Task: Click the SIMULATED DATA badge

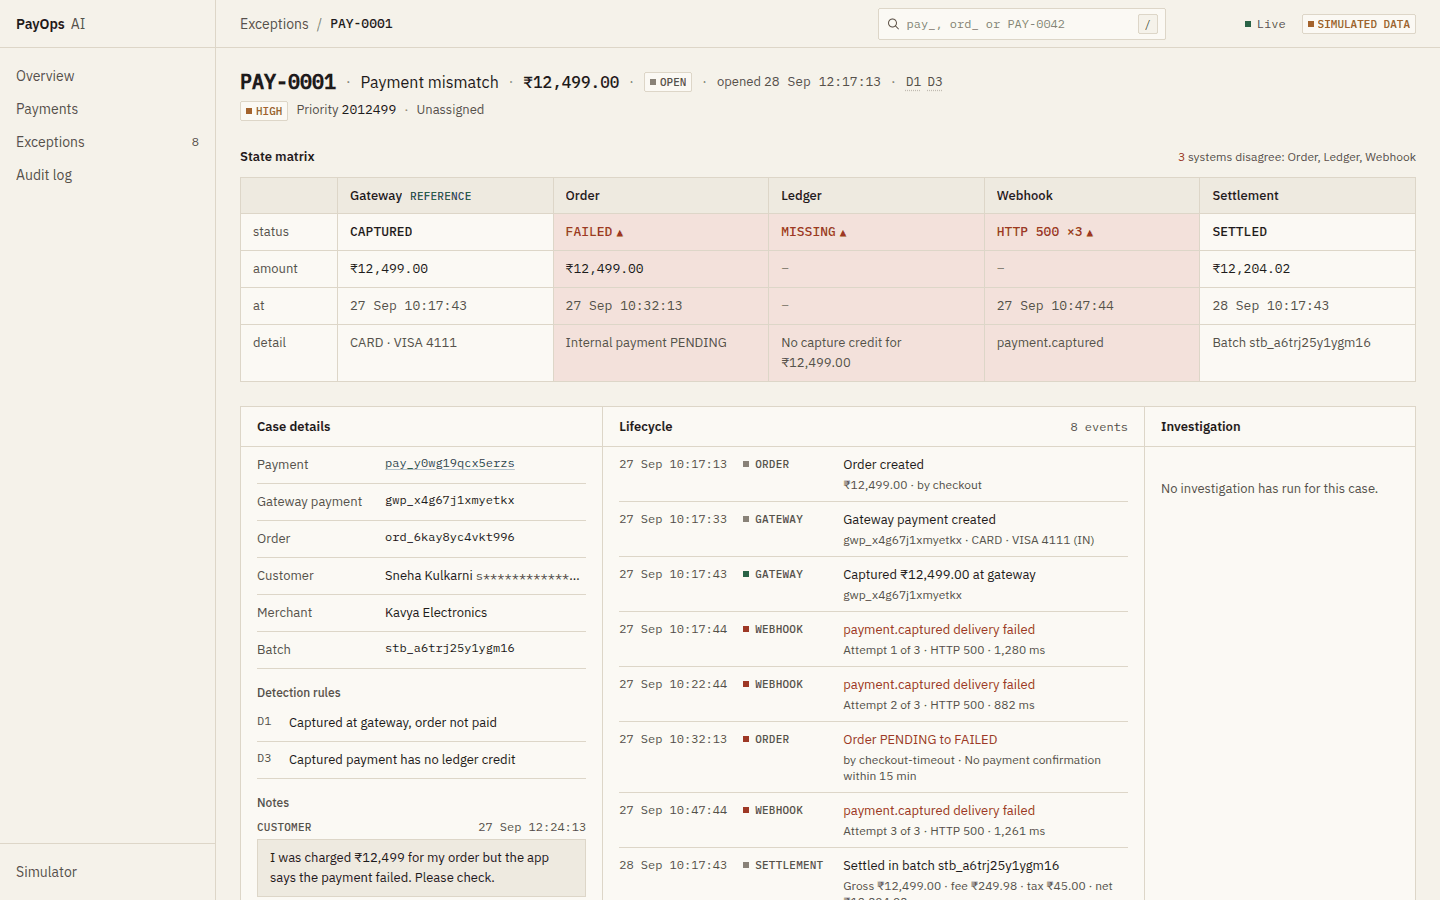Action: [x=1358, y=24]
